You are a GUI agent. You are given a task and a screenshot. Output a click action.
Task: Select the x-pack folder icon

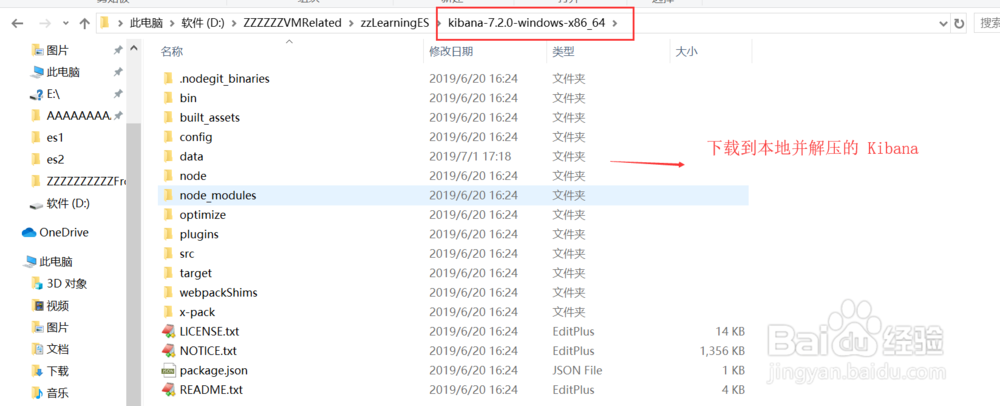(168, 312)
